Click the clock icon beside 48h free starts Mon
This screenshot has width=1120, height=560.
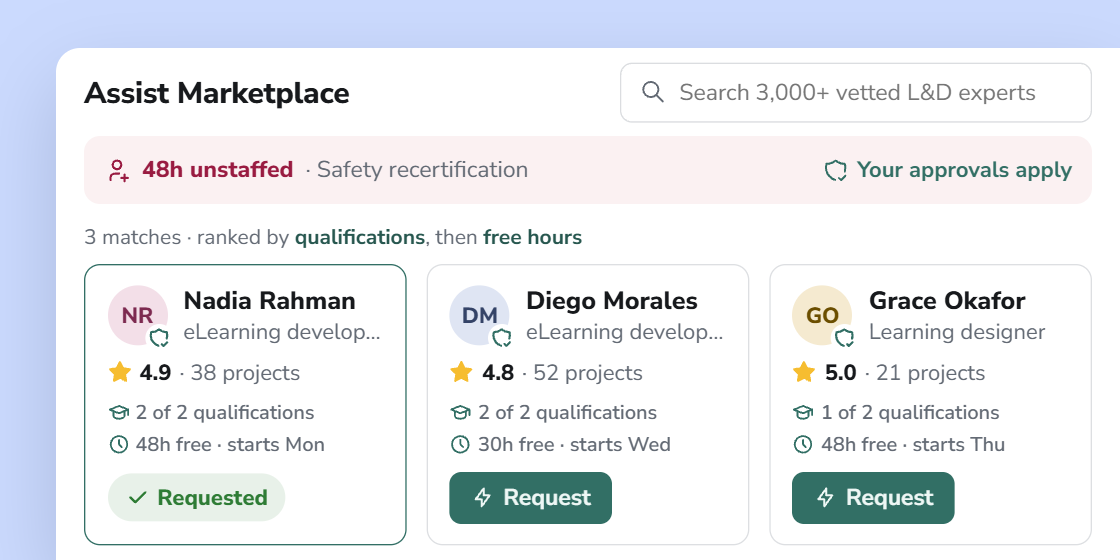click(x=118, y=444)
